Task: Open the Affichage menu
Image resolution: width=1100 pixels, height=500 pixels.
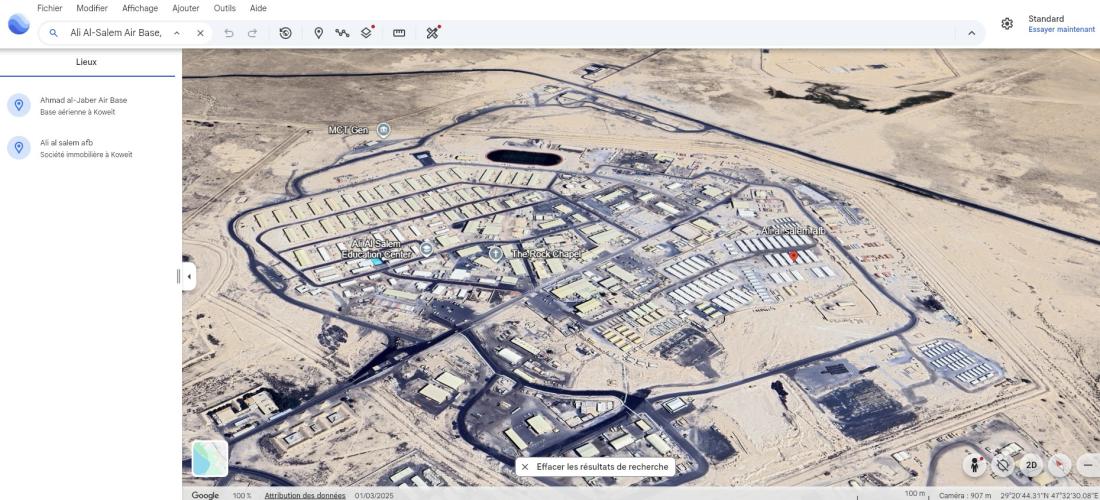Action: click(140, 8)
